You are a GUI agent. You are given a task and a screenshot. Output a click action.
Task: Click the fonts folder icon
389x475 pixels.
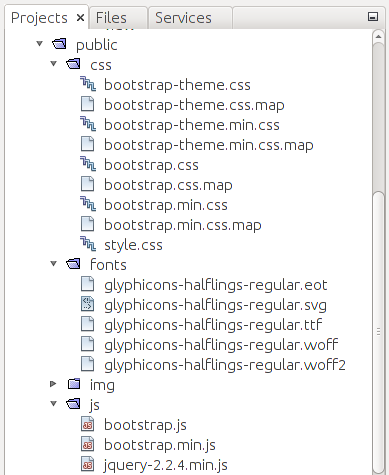[x=73, y=264]
